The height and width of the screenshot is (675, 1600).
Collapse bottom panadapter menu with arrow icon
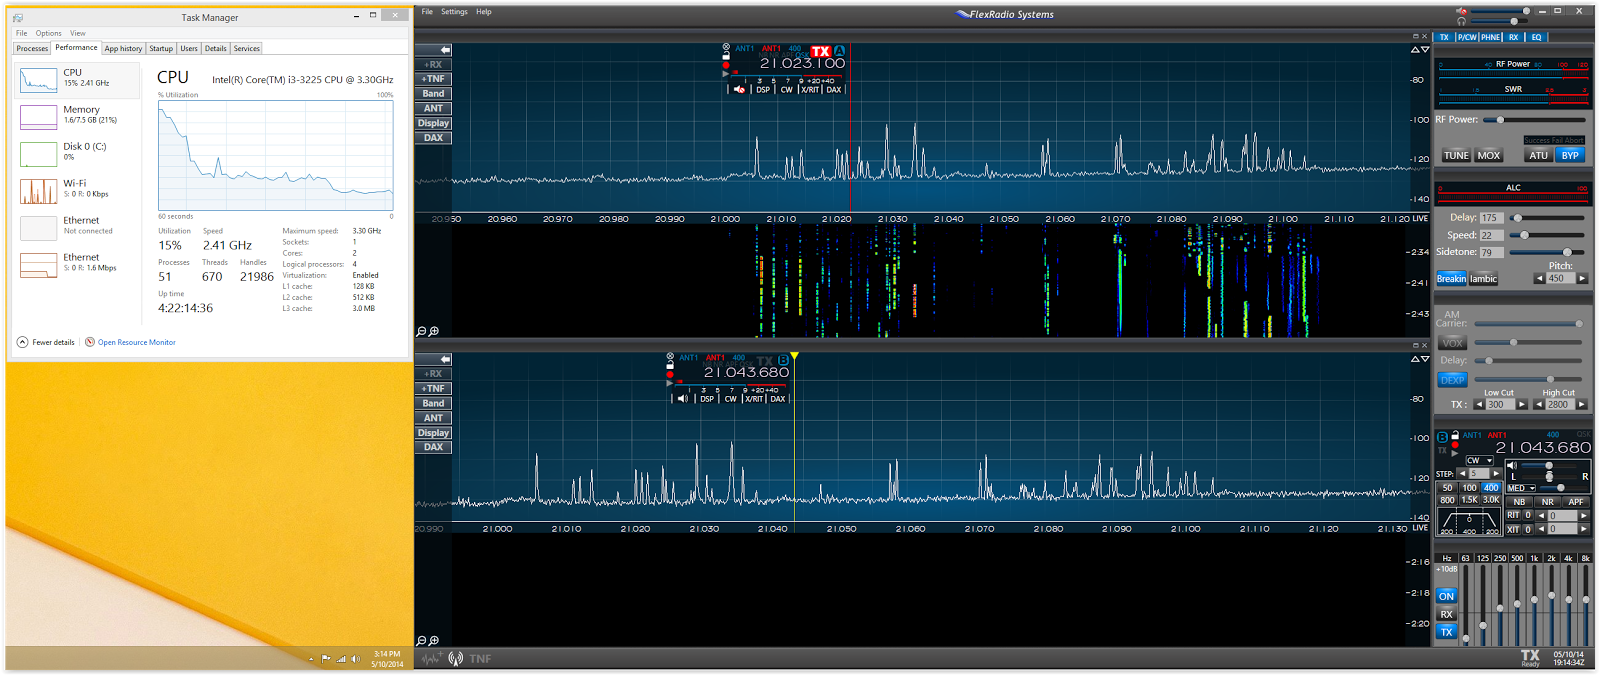point(445,359)
